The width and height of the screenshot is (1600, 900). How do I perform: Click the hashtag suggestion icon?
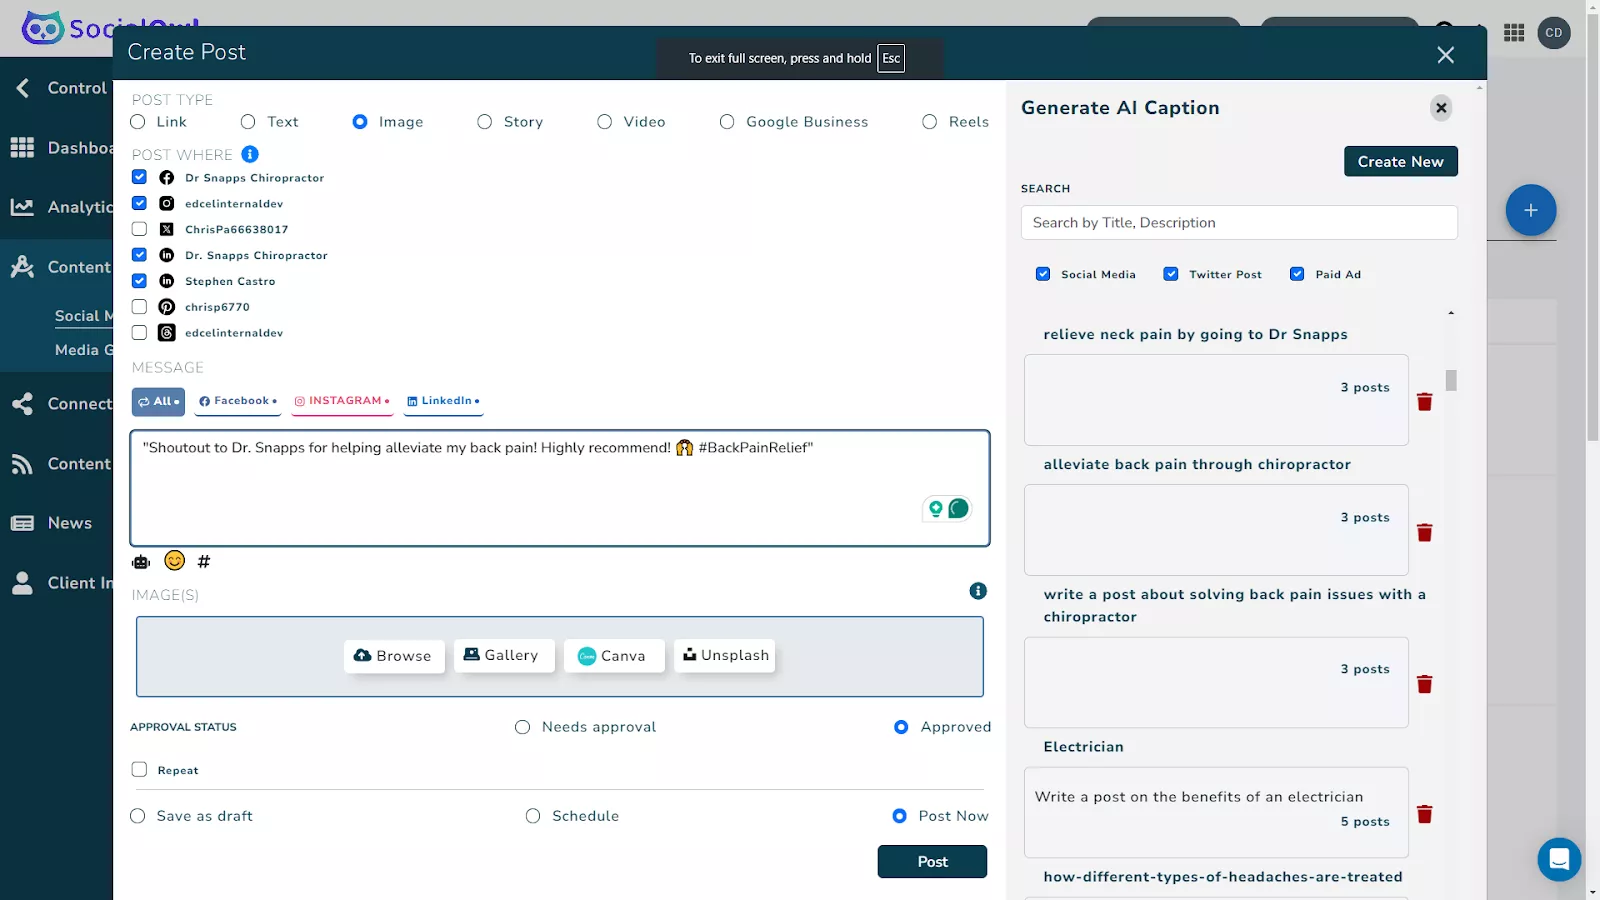coord(204,562)
